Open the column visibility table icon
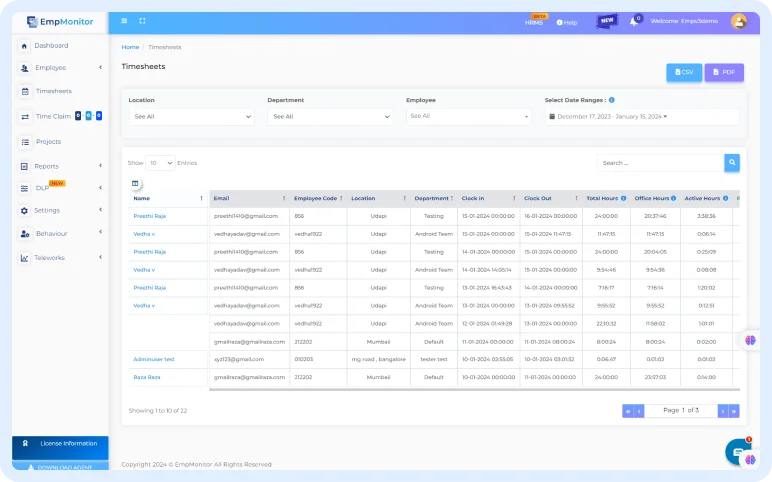Viewport: 772px width, 482px height. click(x=135, y=183)
